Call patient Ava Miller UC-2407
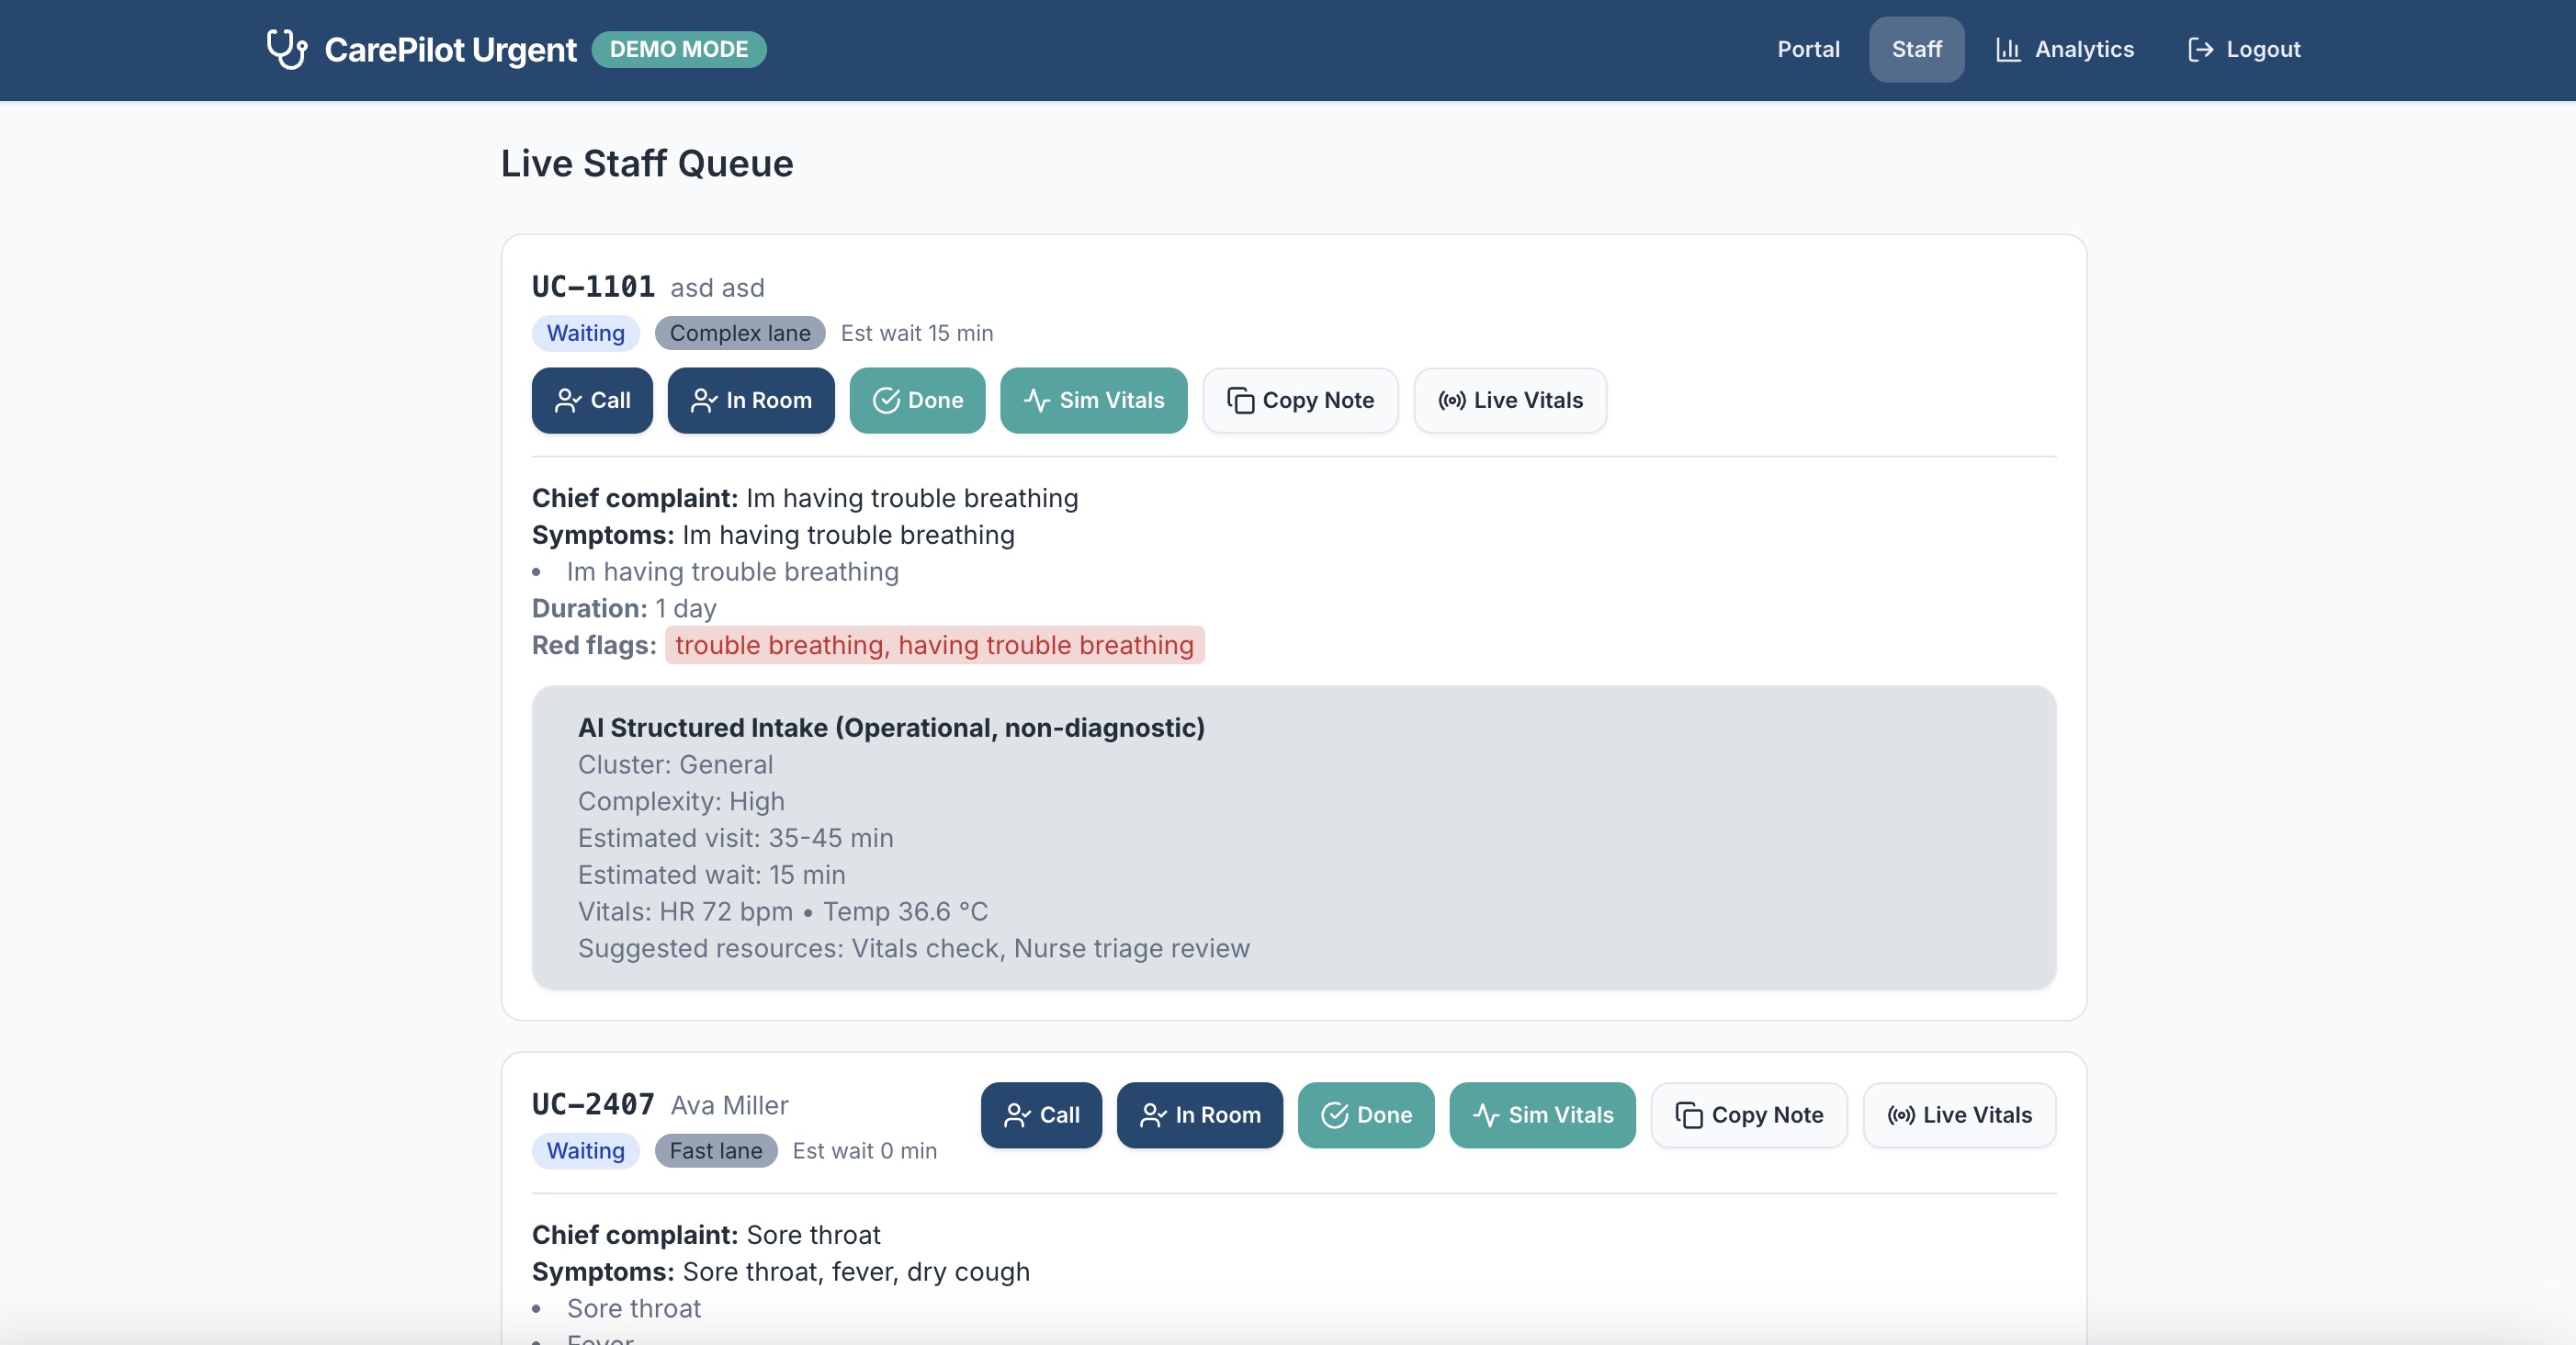 (1041, 1115)
